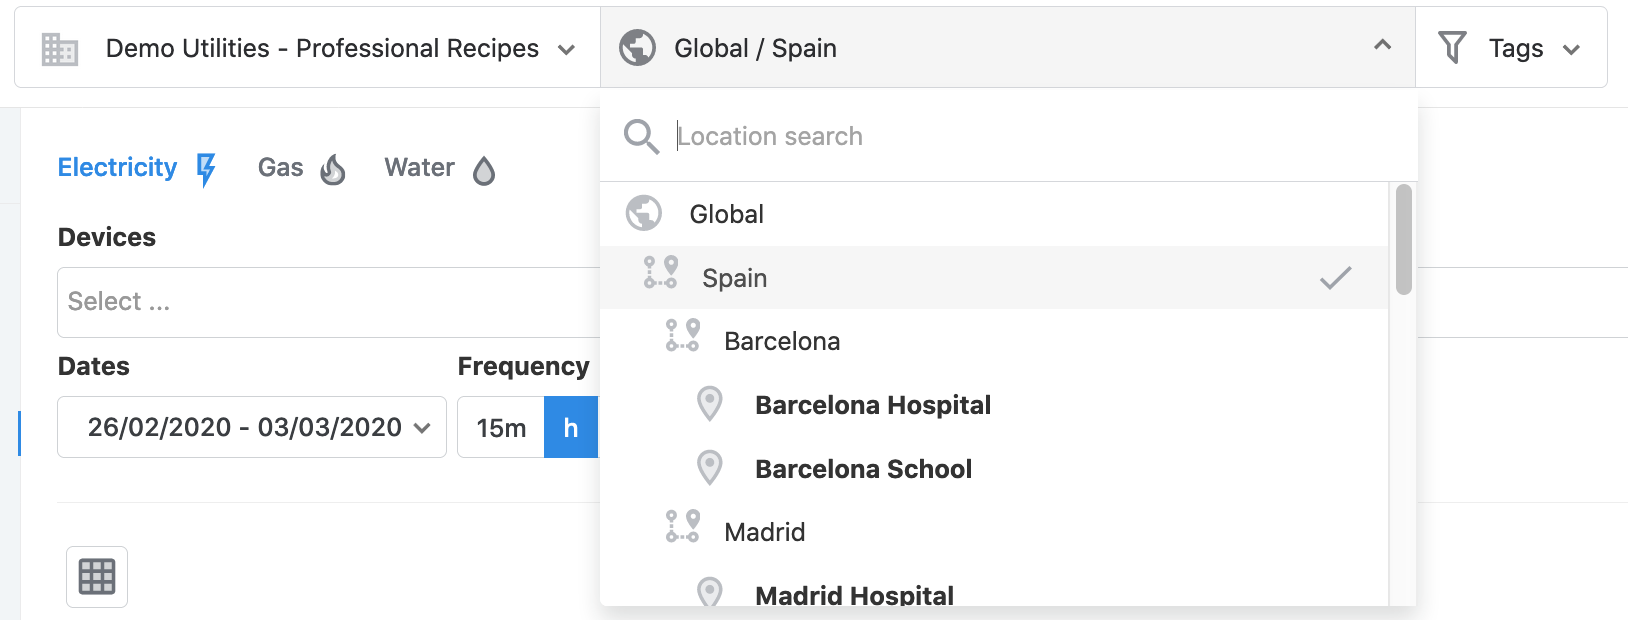The width and height of the screenshot is (1628, 620).
Task: Open the table grid view icon
Action: coord(97,577)
